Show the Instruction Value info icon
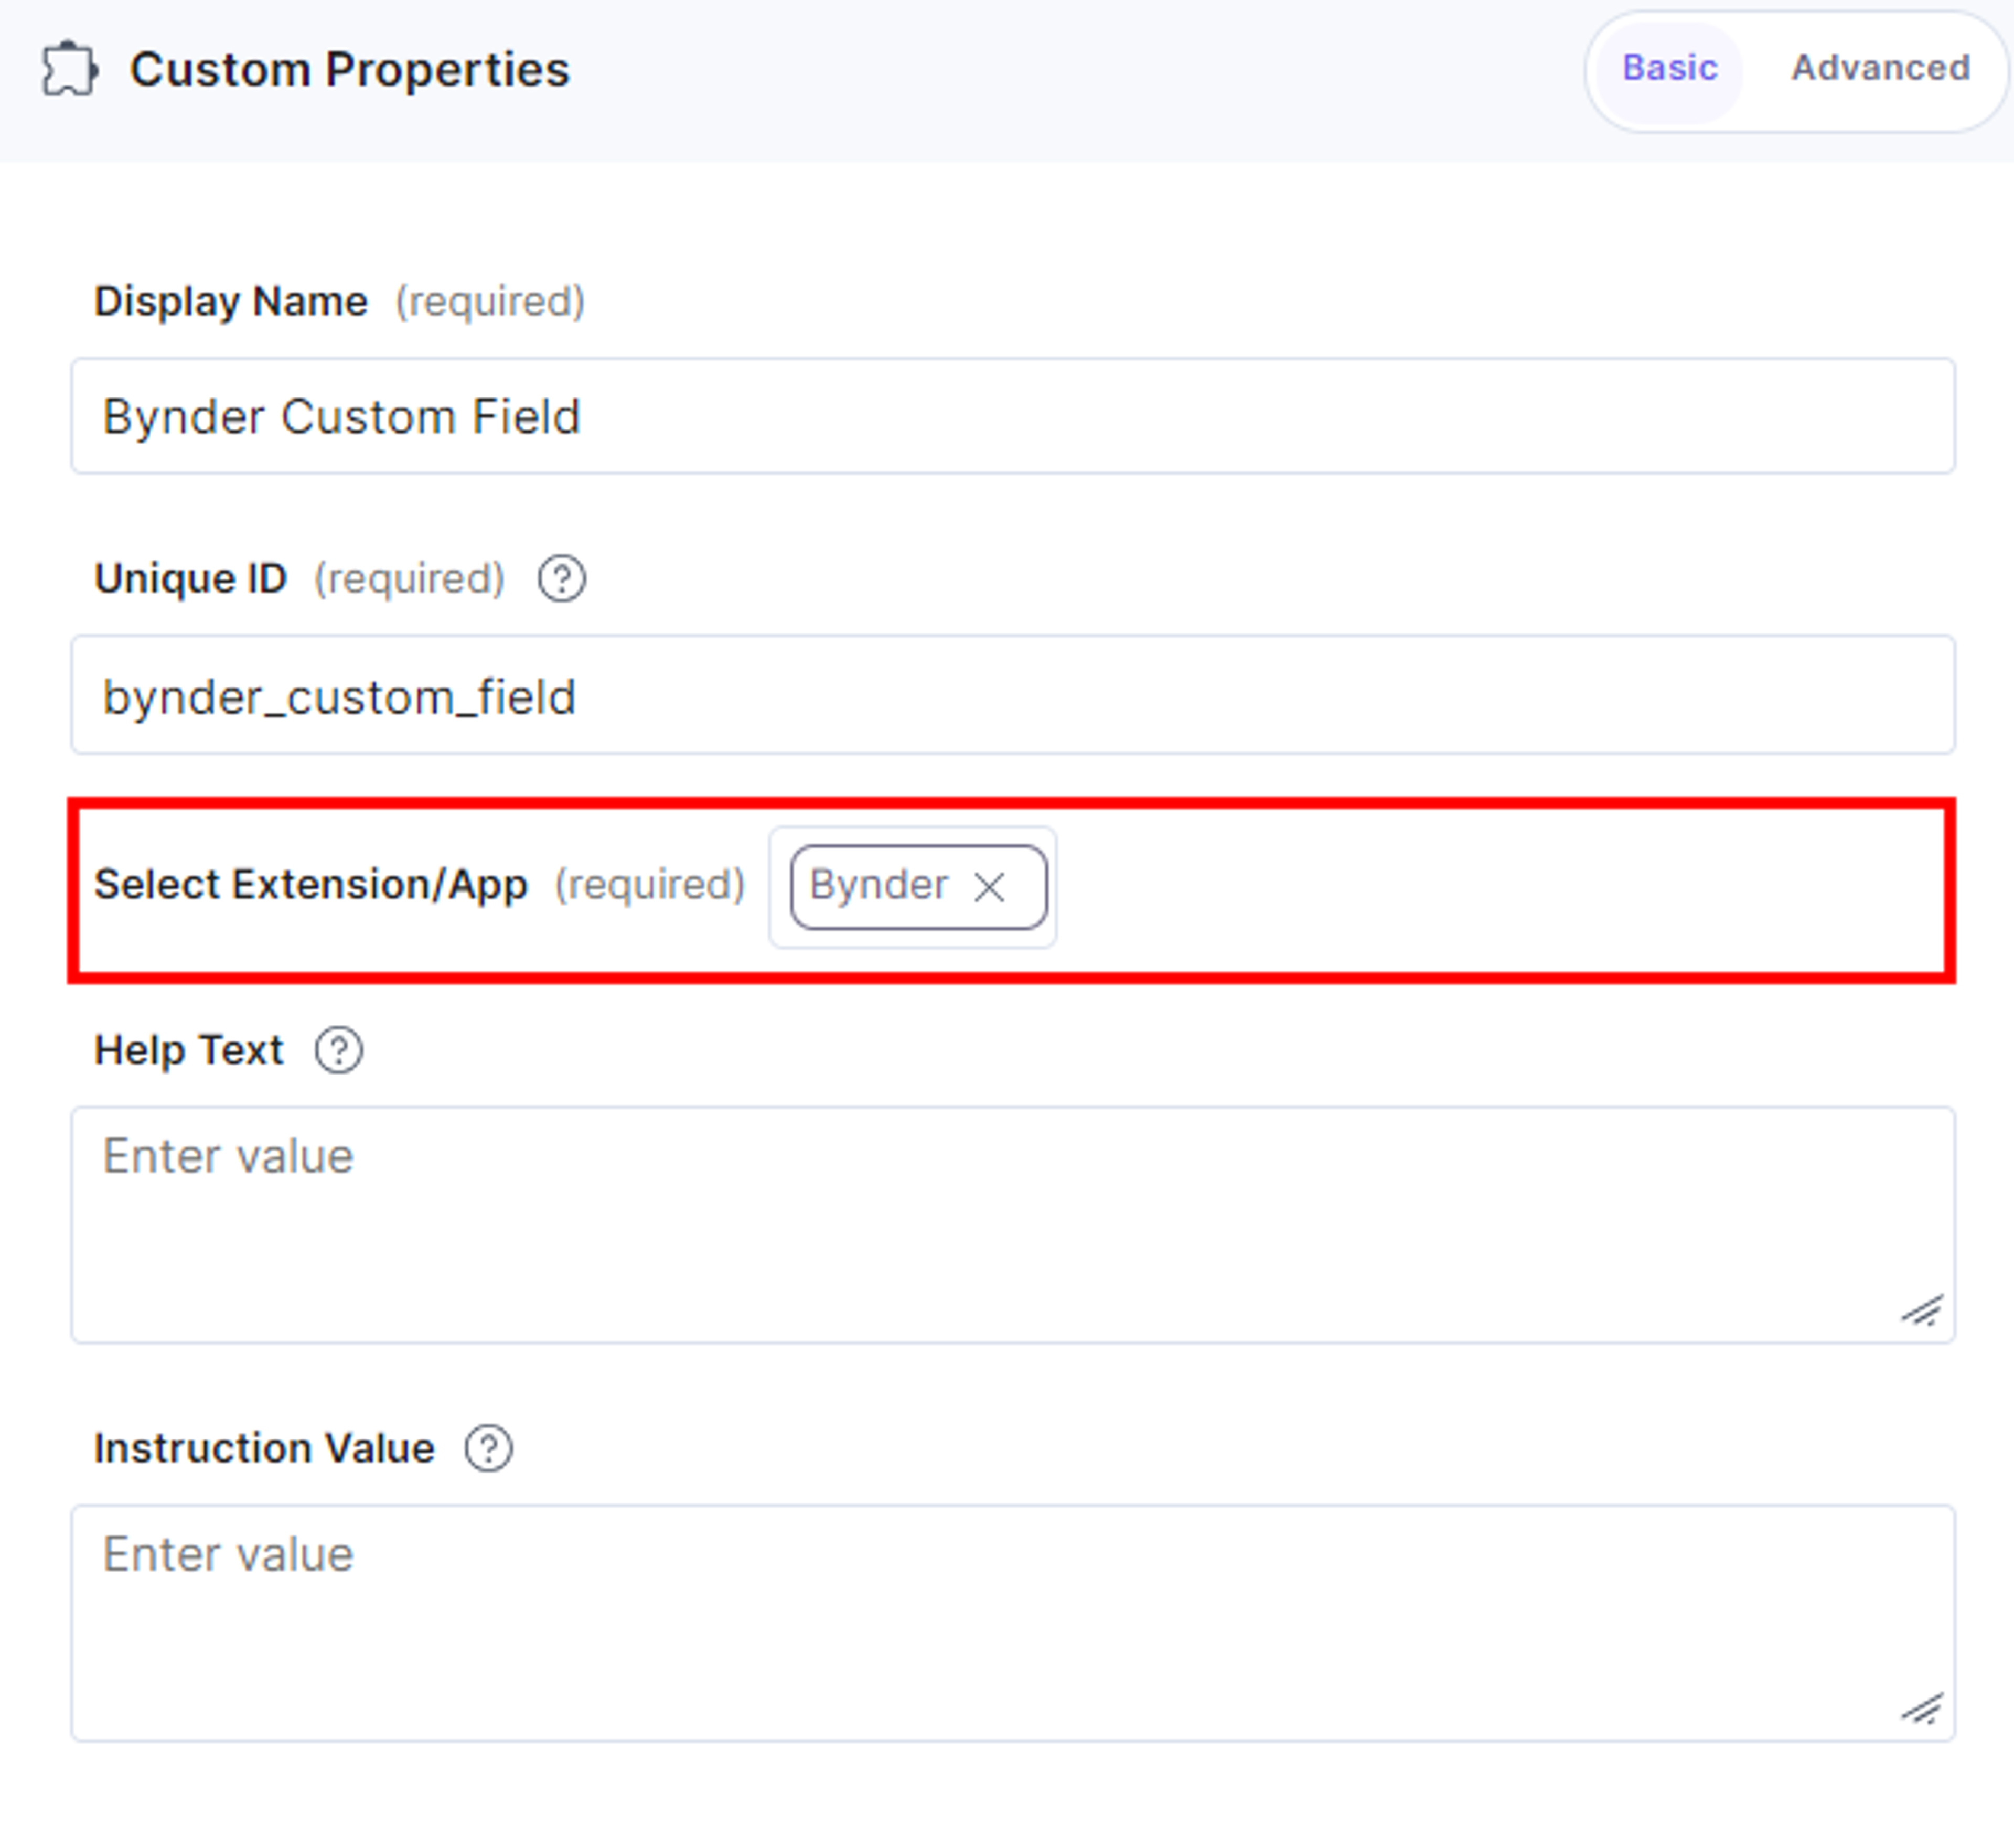The image size is (2014, 1848). point(489,1449)
